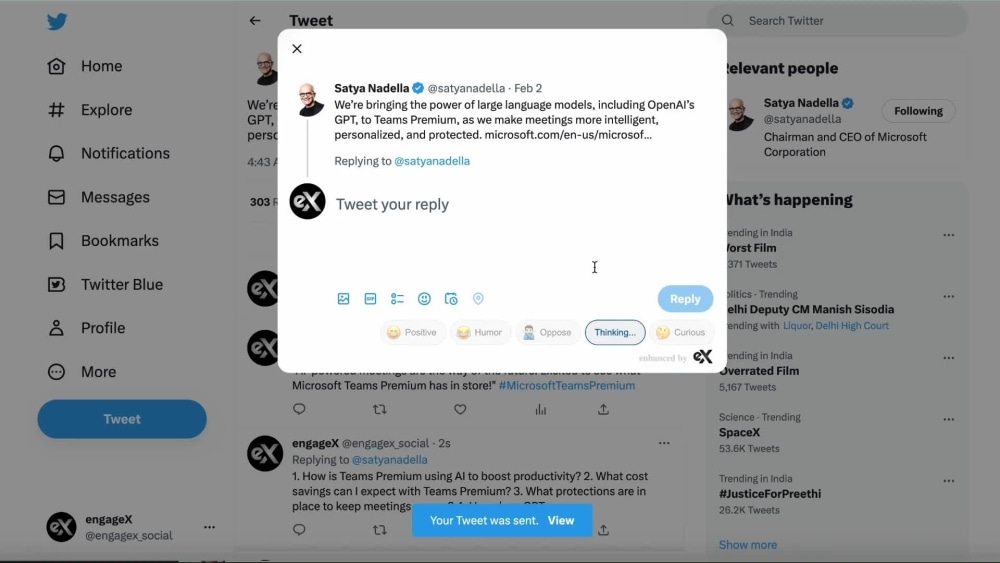This screenshot has width=1000, height=563.
Task: Tag a location with pin icon
Action: click(478, 298)
